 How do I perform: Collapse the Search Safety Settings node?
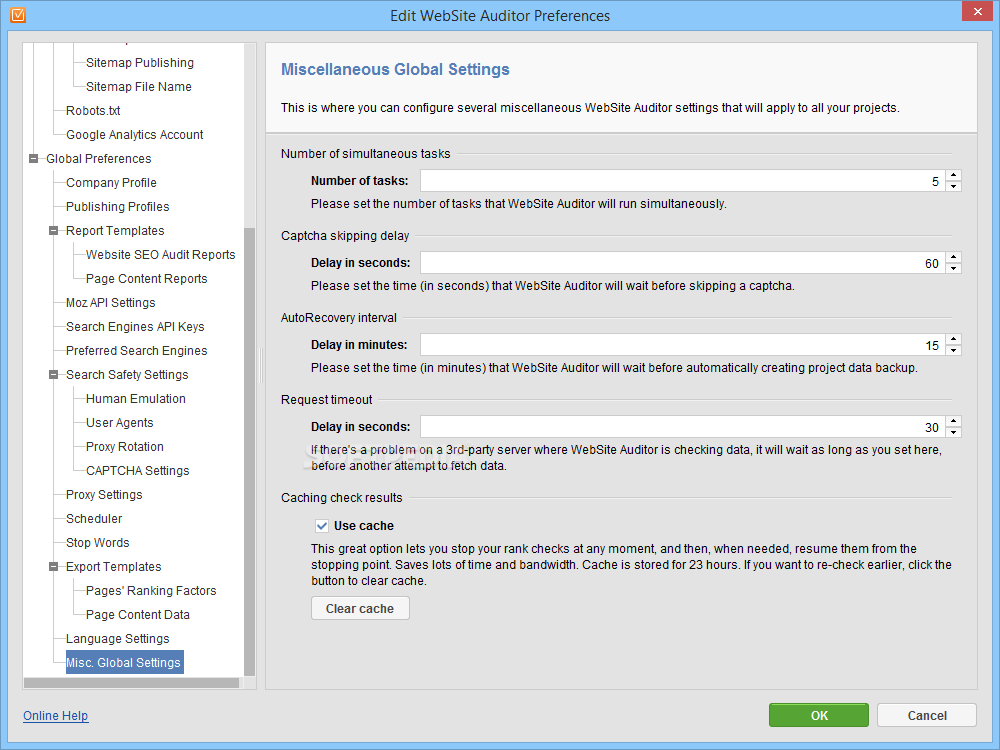(x=54, y=375)
